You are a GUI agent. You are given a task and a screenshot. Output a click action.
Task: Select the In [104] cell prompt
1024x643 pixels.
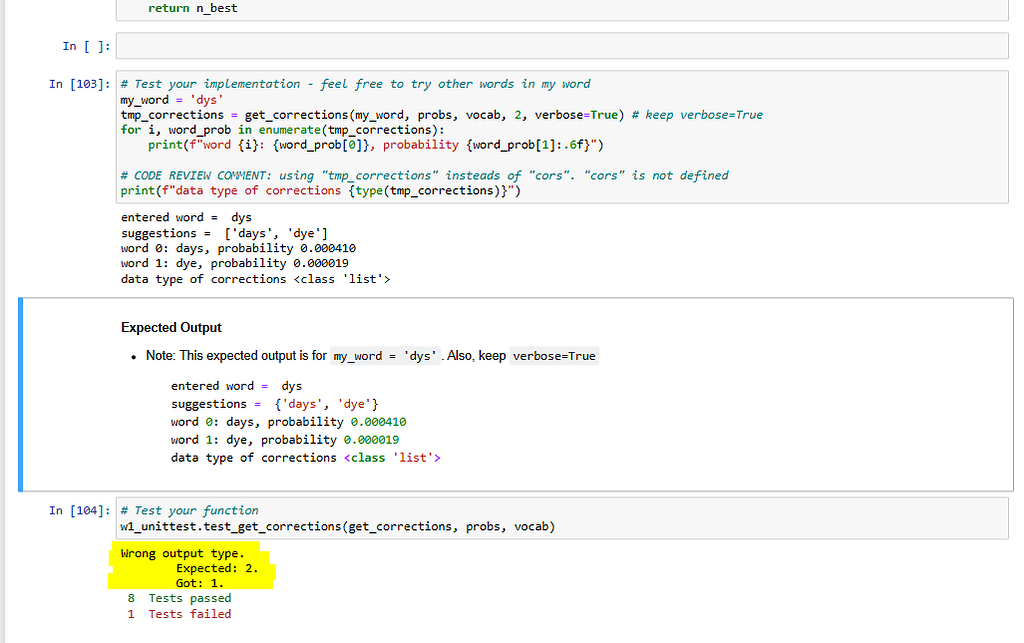[x=80, y=510]
